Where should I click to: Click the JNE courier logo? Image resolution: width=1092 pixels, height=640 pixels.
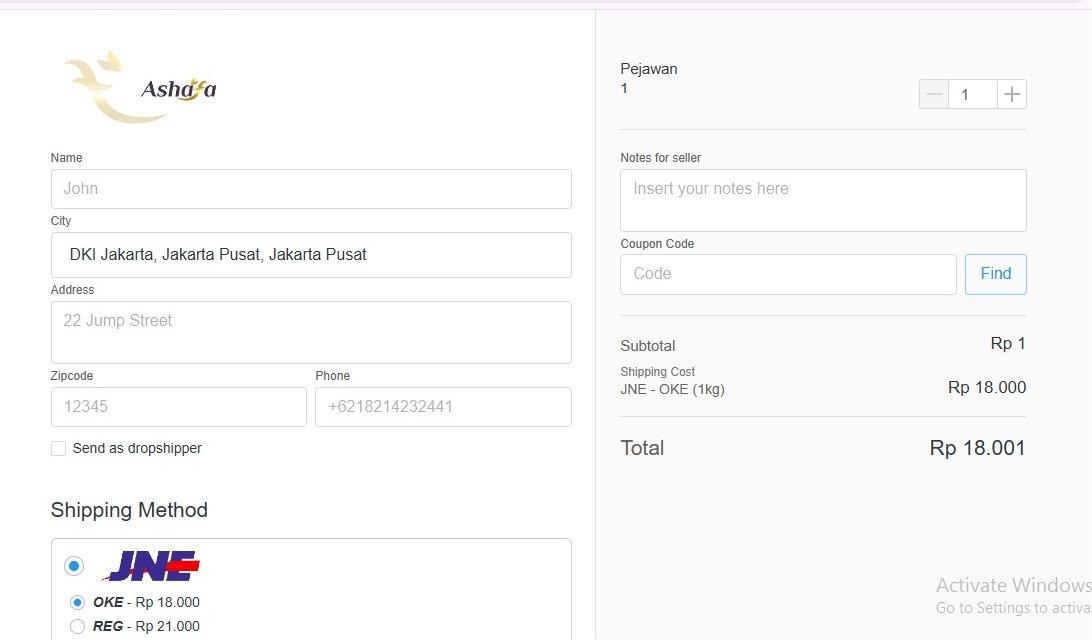click(152, 566)
